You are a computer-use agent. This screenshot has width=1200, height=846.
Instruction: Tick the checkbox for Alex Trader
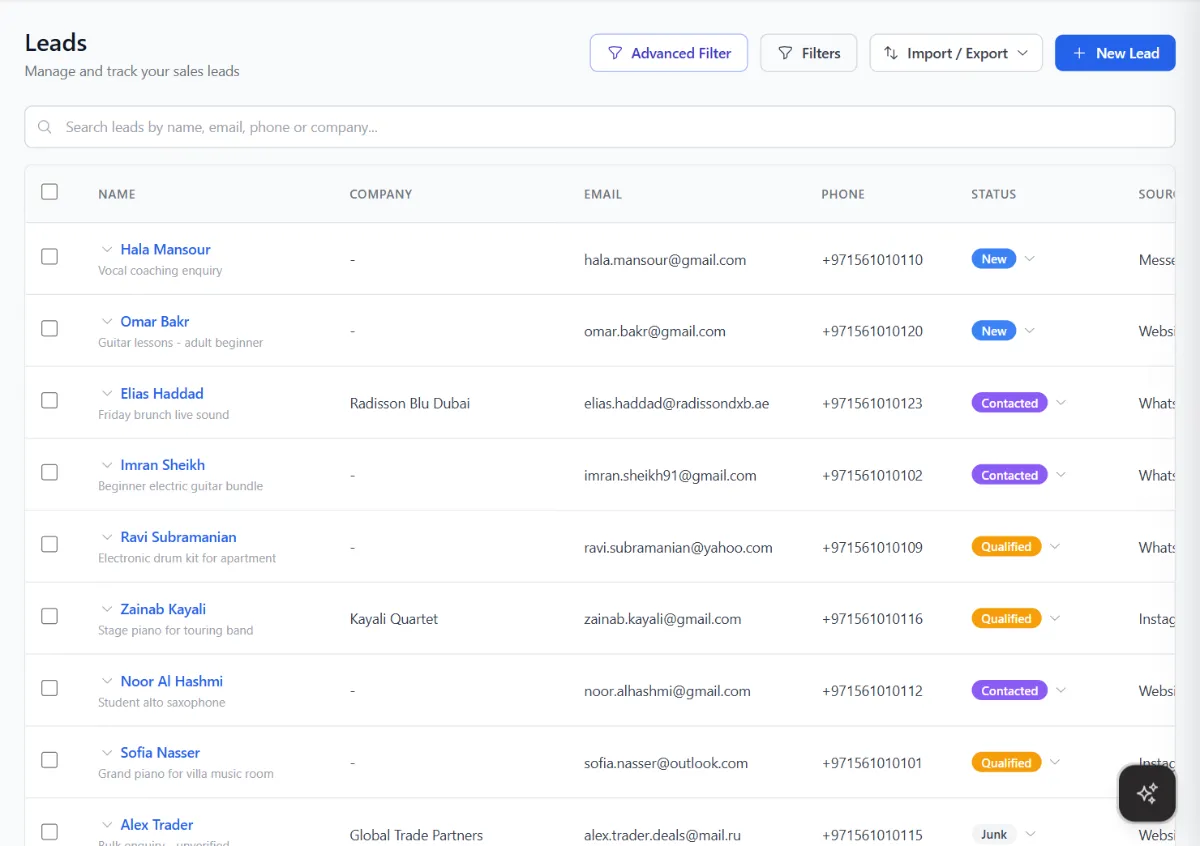tap(49, 831)
